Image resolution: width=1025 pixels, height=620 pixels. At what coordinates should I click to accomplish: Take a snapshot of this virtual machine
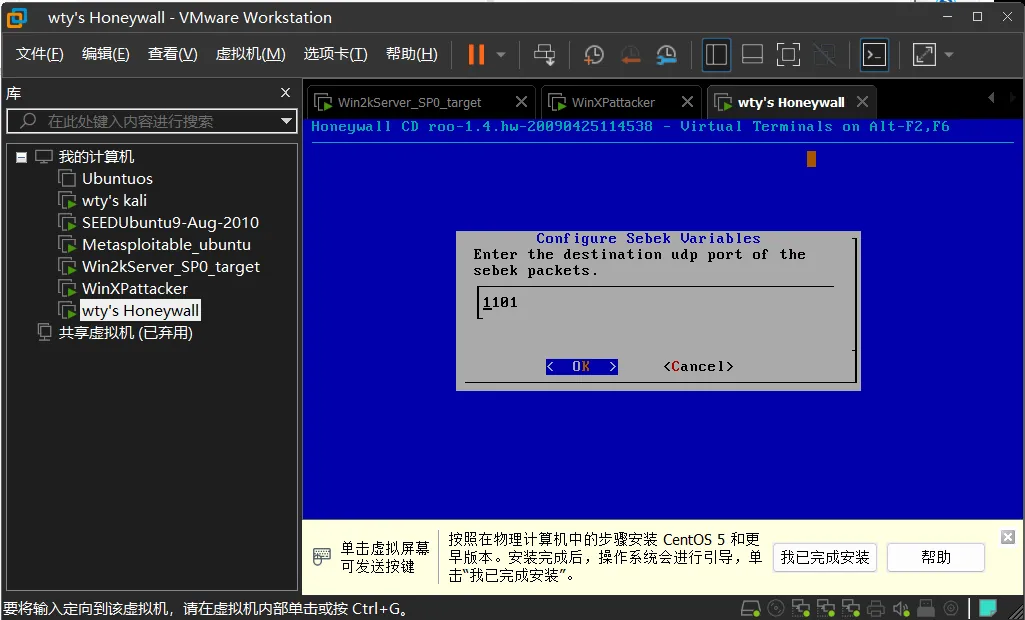point(594,54)
